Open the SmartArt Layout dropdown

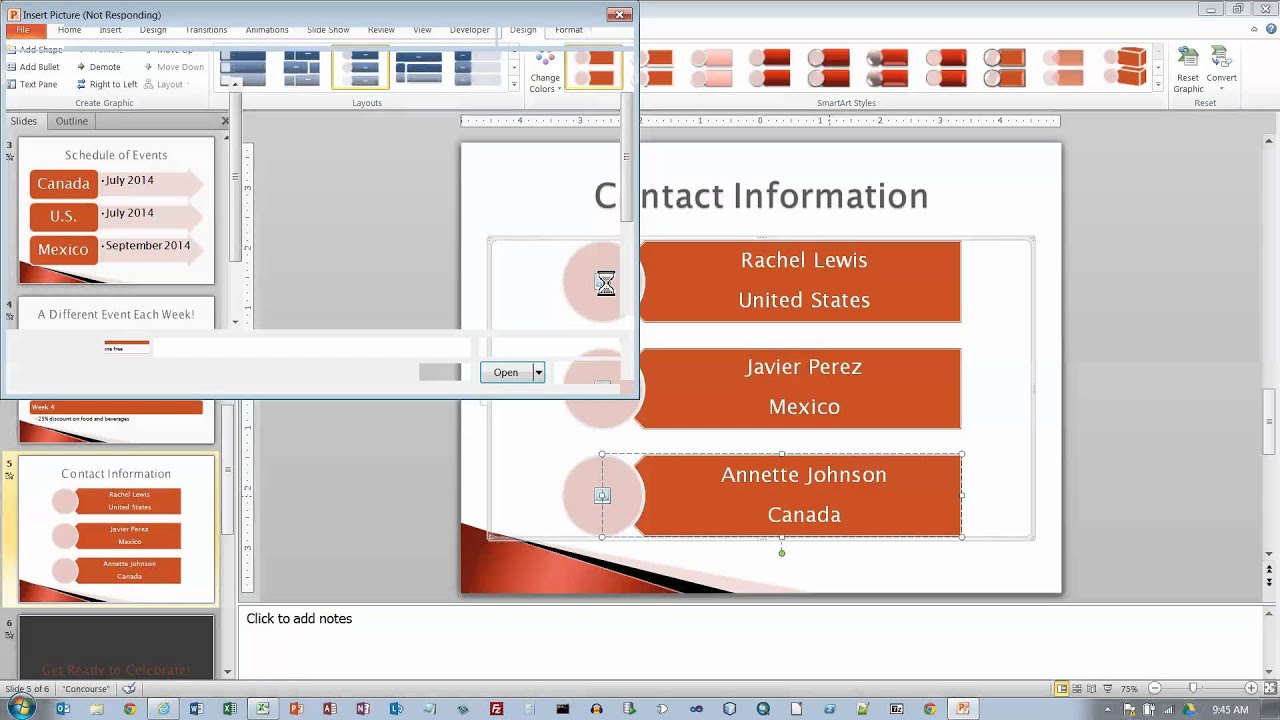pos(169,85)
